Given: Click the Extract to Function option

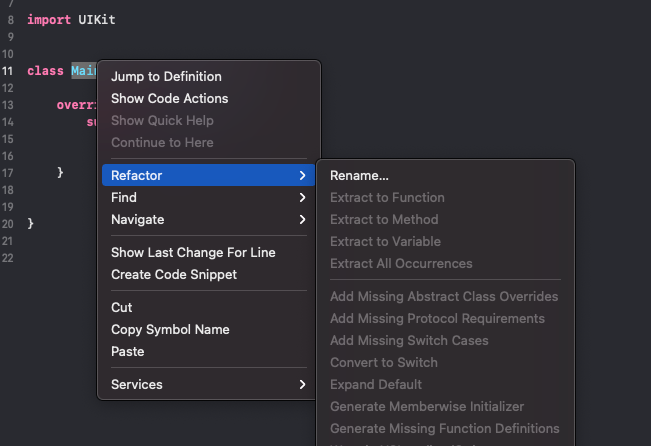Looking at the screenshot, I should (387, 197).
